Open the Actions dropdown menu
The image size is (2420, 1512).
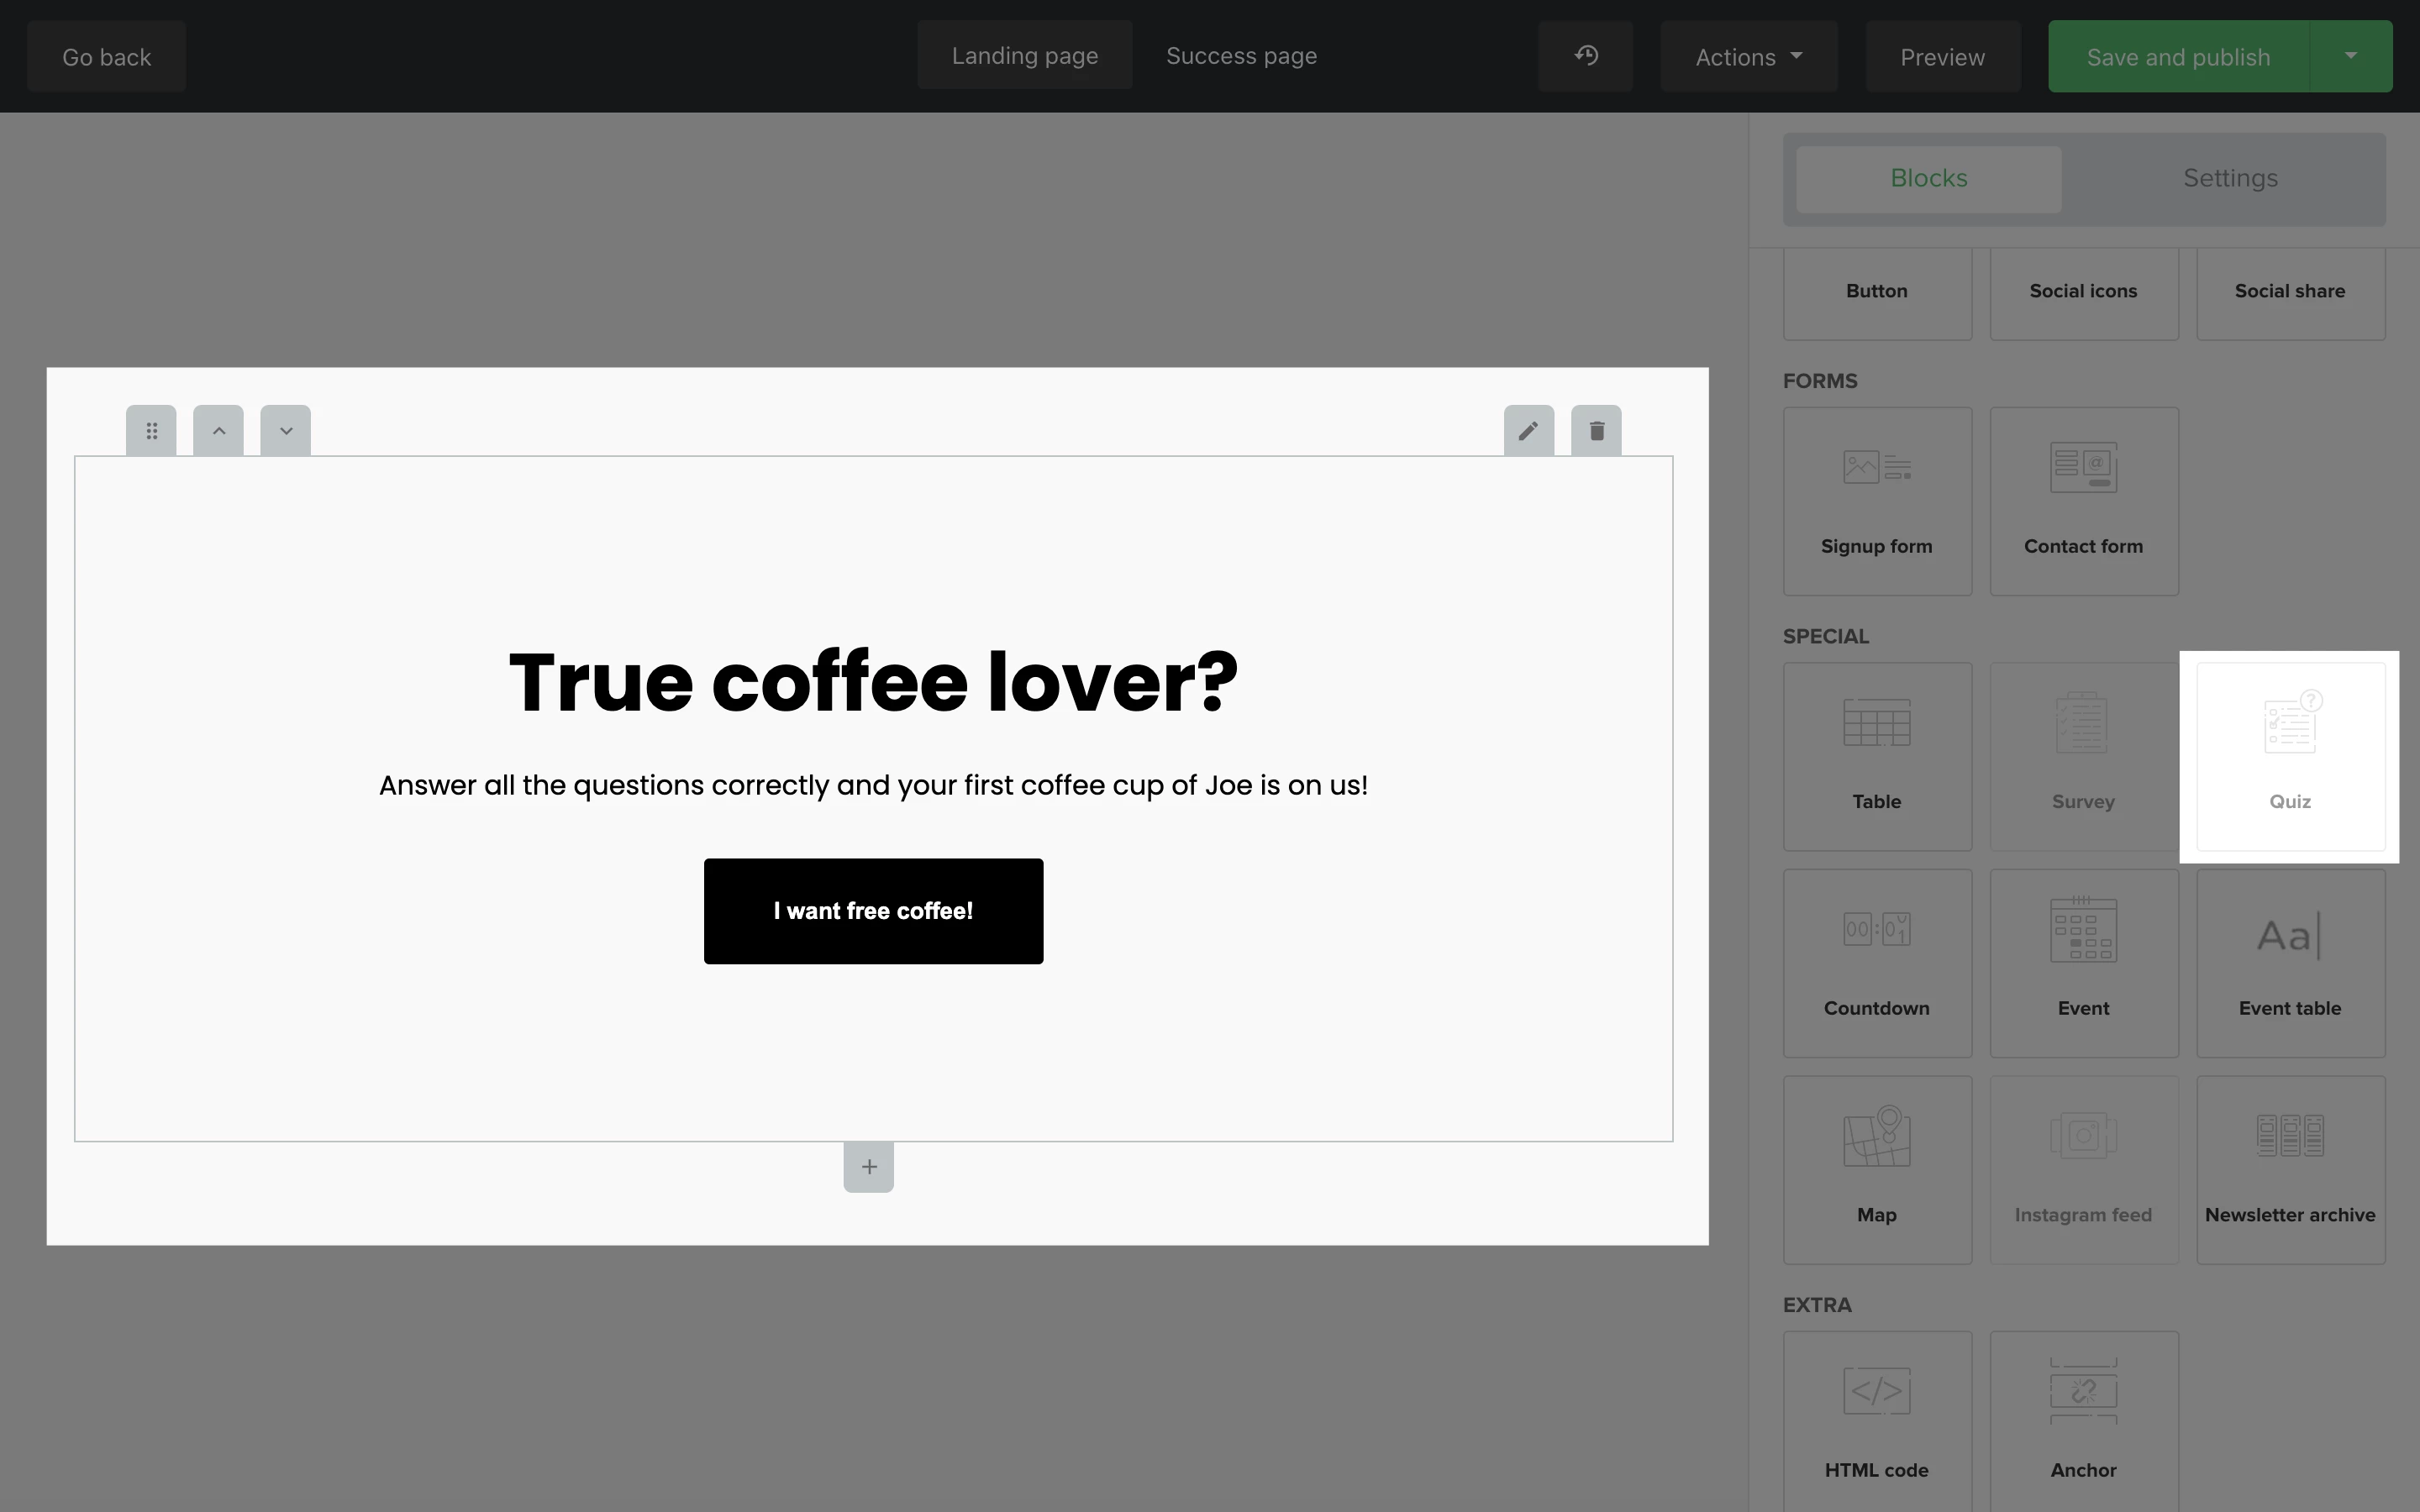coord(1748,57)
